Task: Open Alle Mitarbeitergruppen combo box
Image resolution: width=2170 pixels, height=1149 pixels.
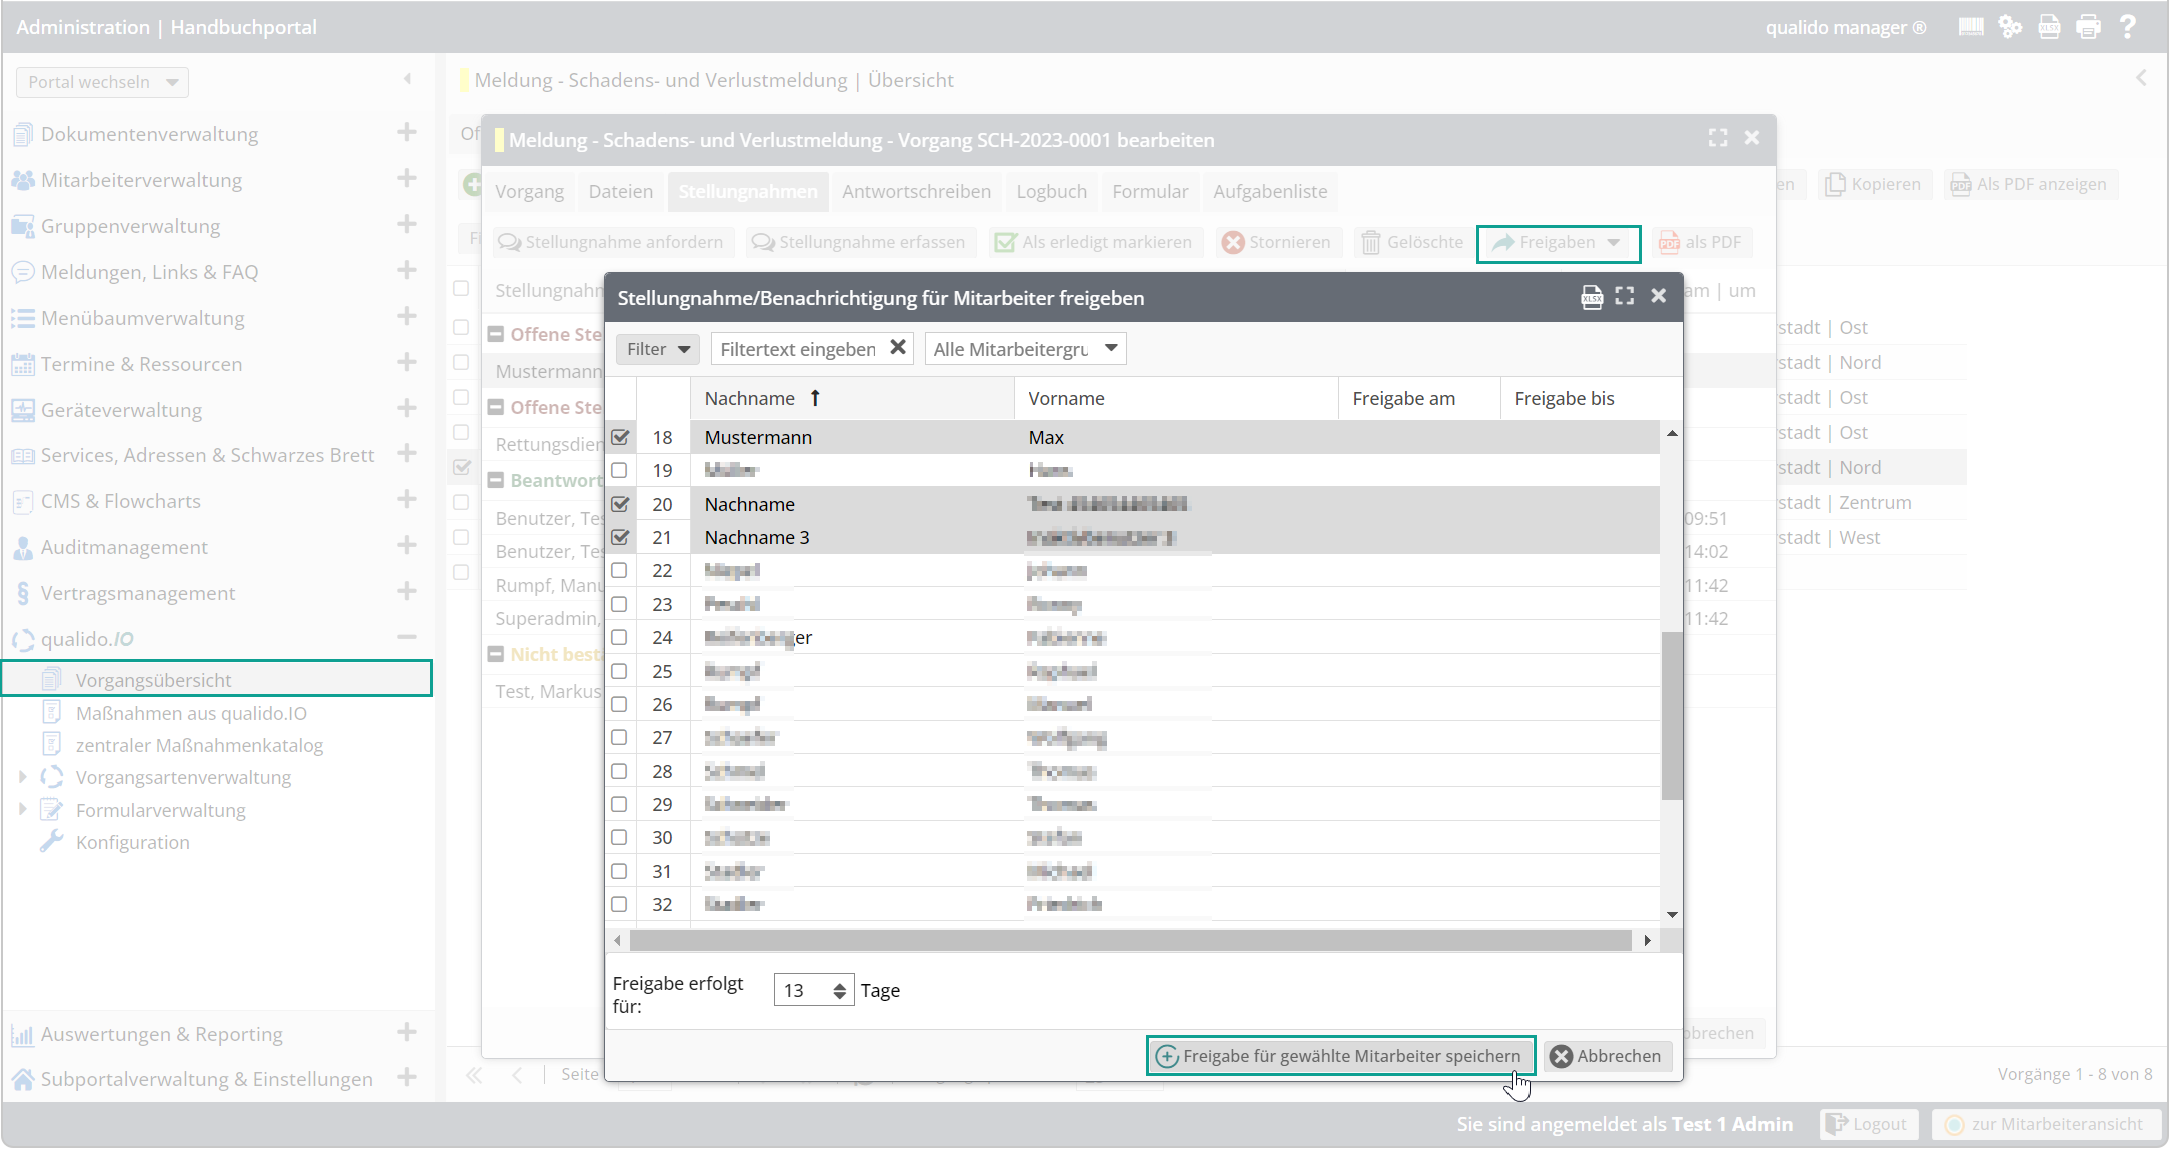Action: 1026,348
